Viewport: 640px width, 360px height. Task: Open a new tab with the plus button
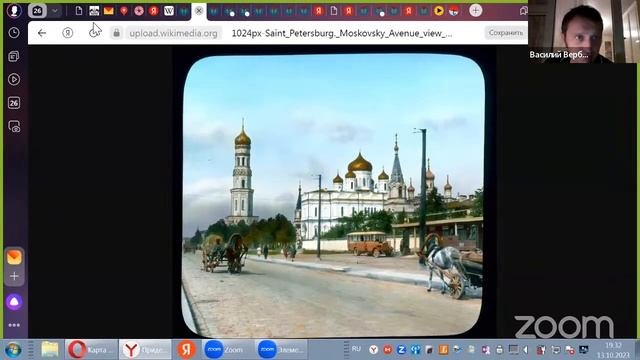[476, 11]
